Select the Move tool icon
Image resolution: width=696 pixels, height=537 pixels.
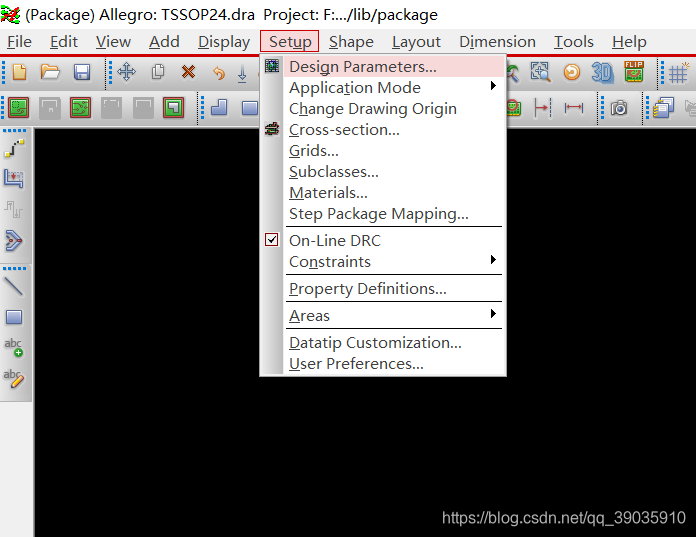pos(127,72)
